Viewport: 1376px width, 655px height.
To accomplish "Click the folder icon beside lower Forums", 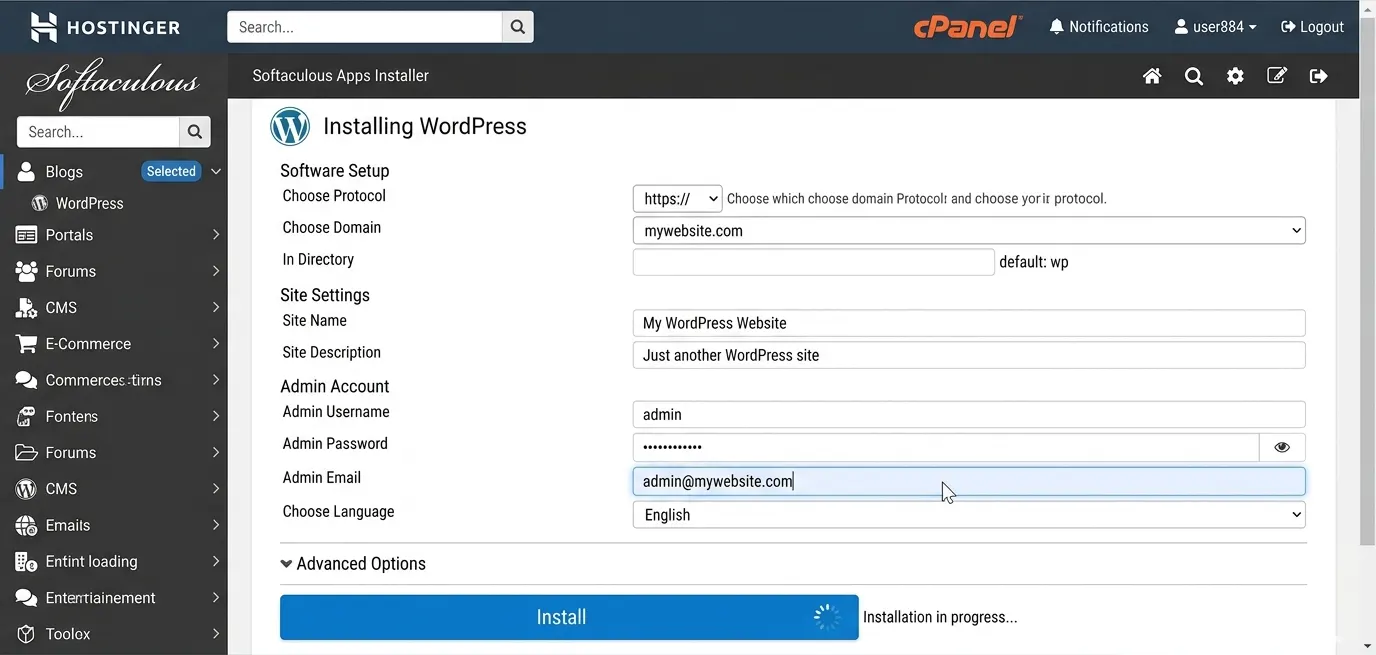I will (27, 453).
